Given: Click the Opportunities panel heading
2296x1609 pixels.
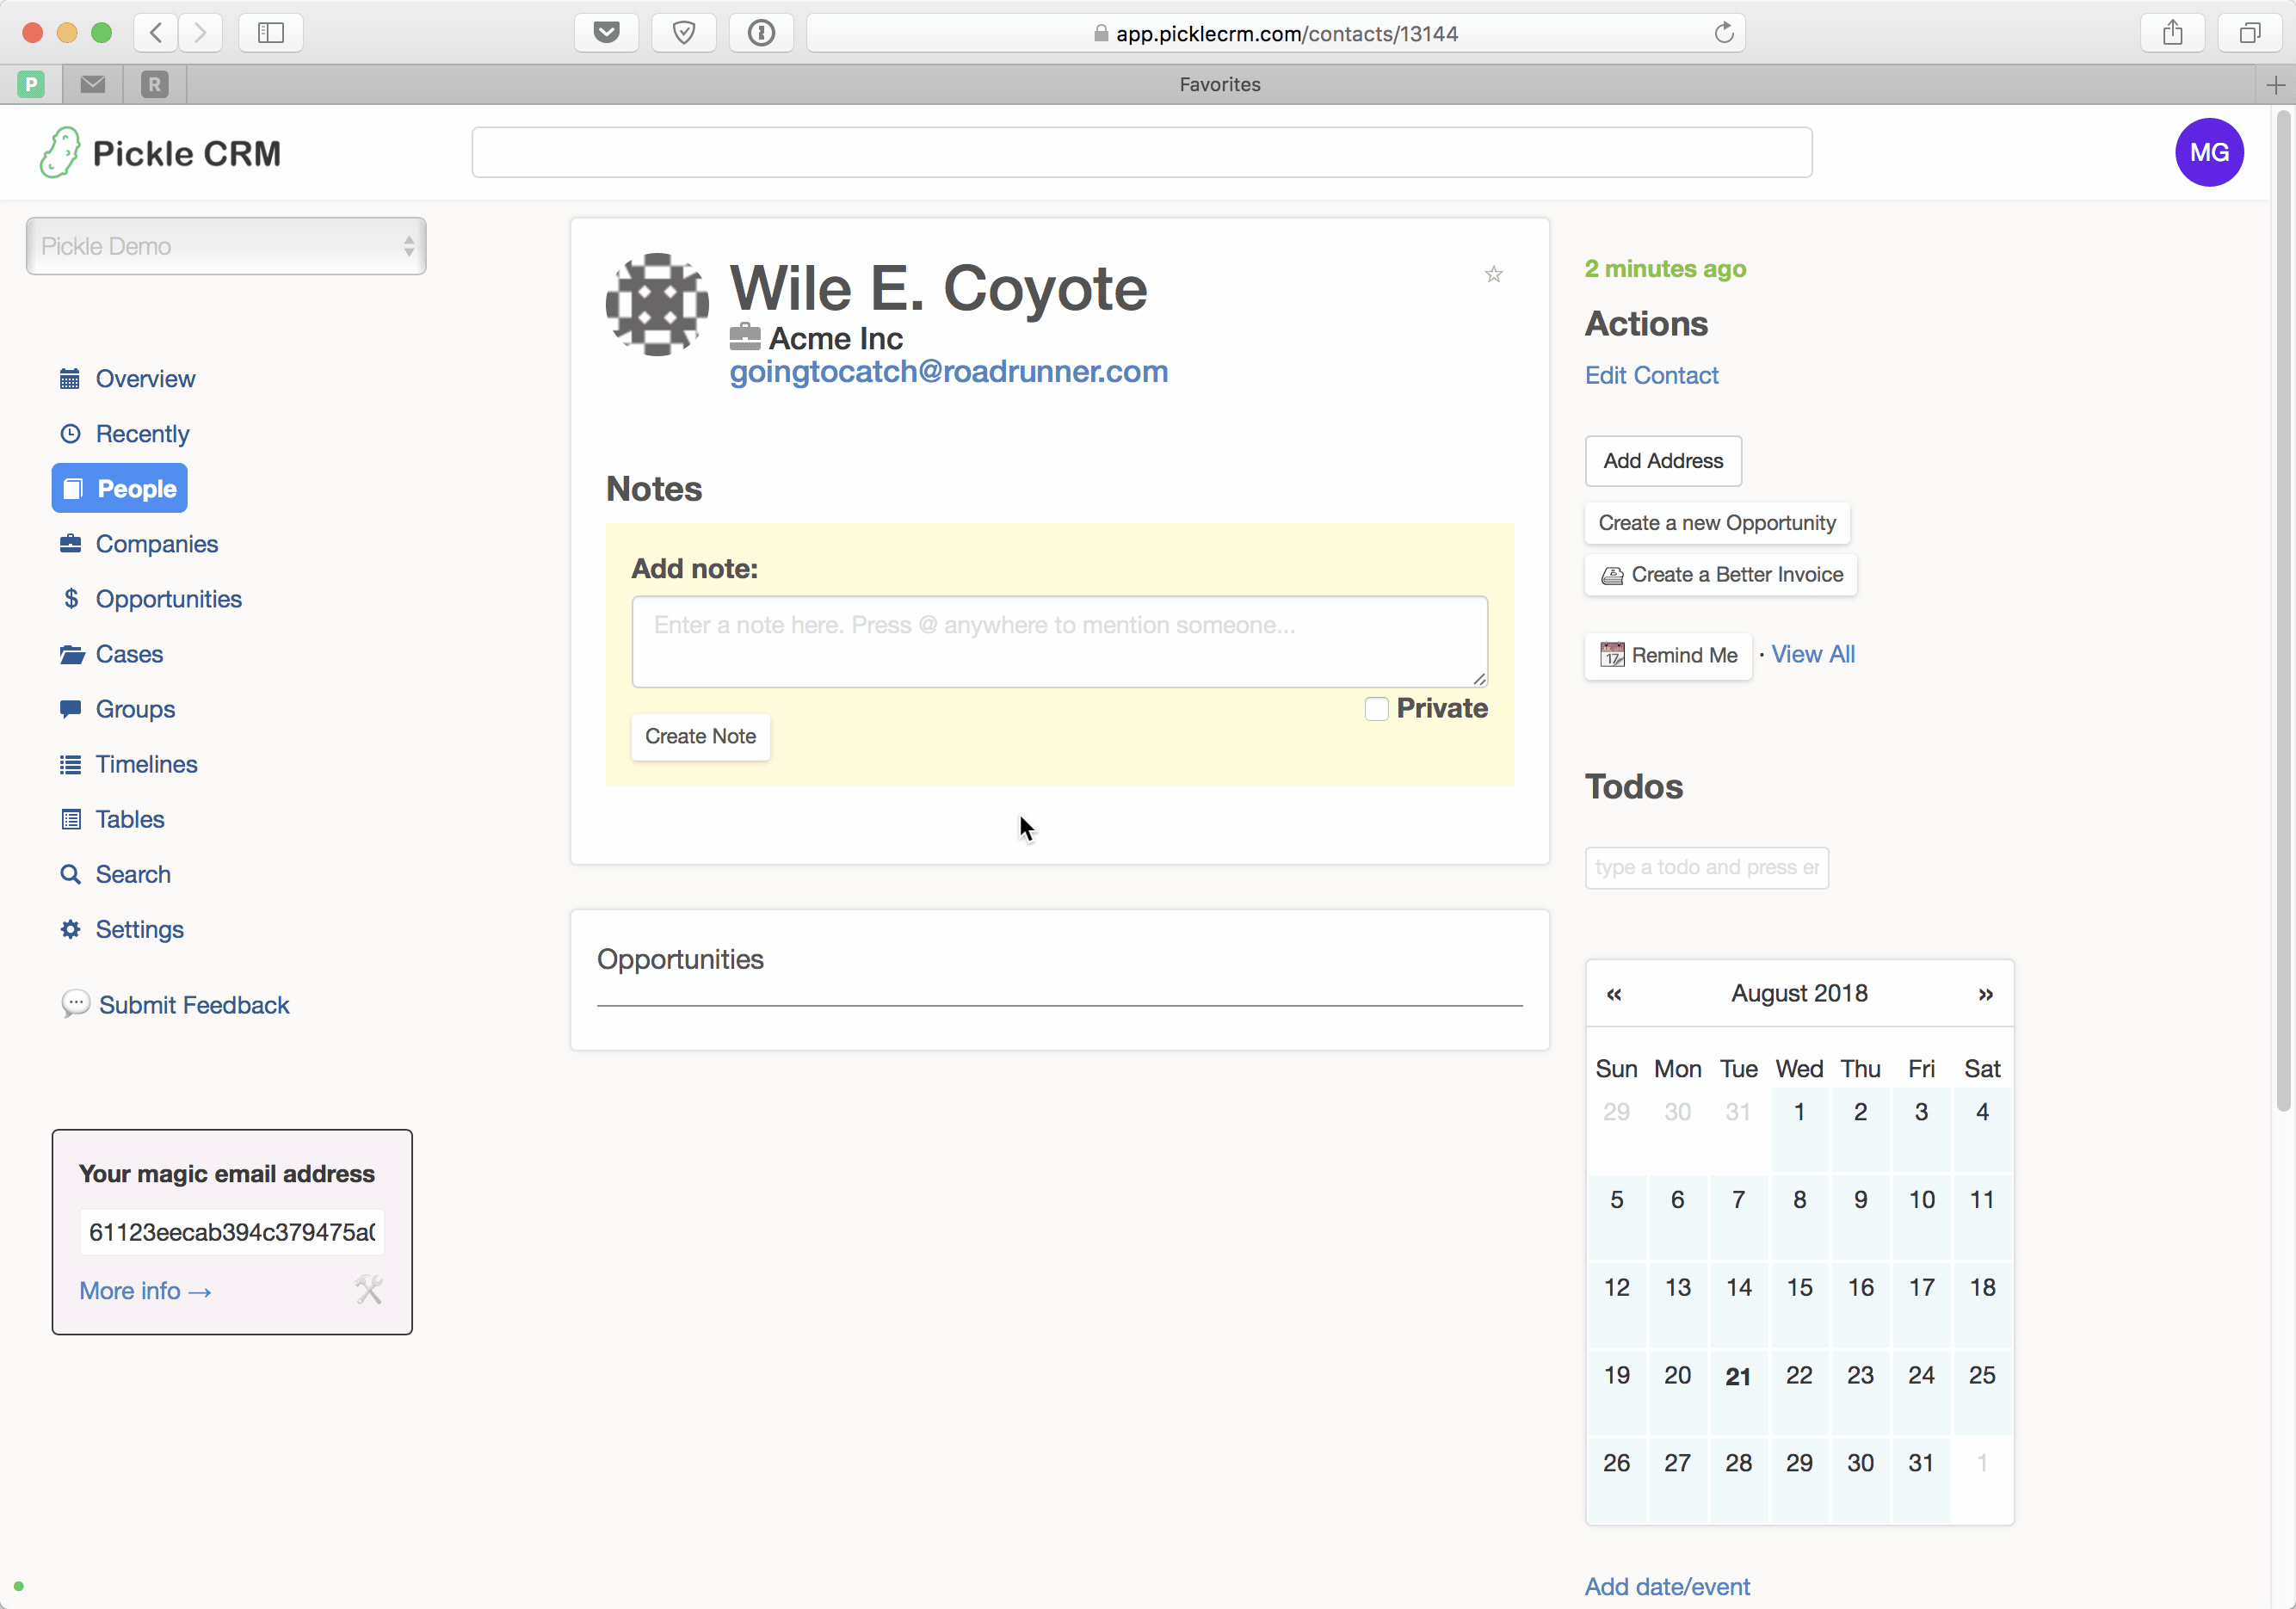Looking at the screenshot, I should 680,959.
